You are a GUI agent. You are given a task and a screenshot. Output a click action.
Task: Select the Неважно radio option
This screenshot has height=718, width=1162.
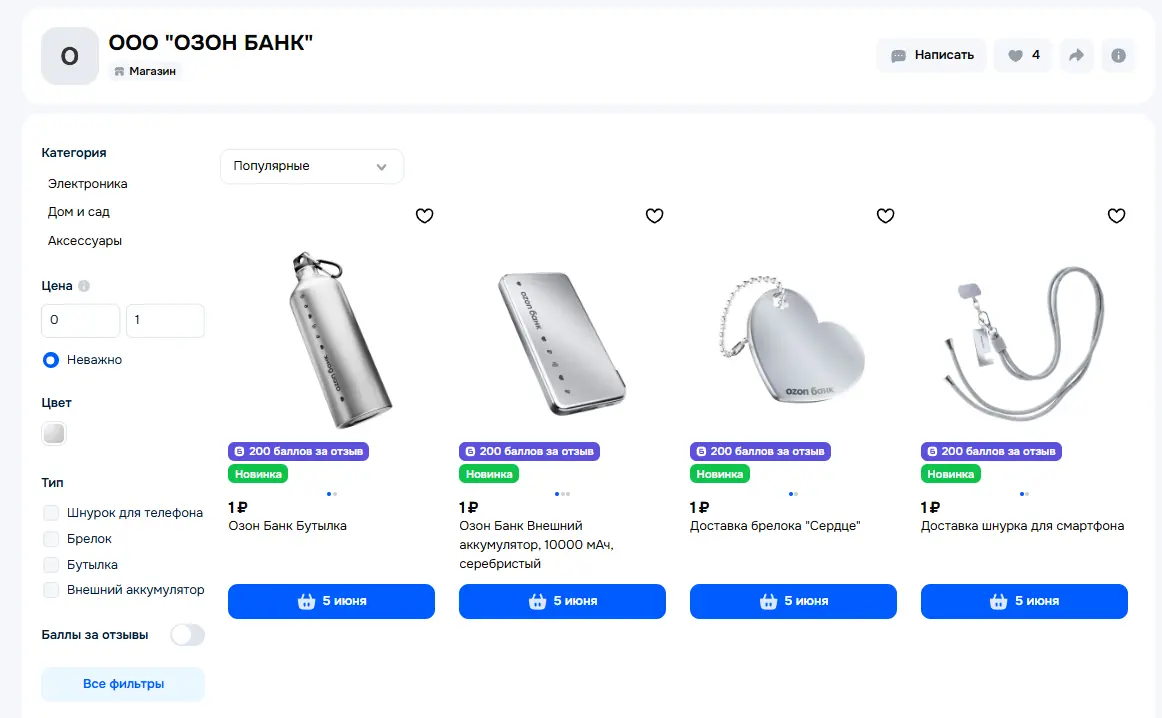pos(51,360)
